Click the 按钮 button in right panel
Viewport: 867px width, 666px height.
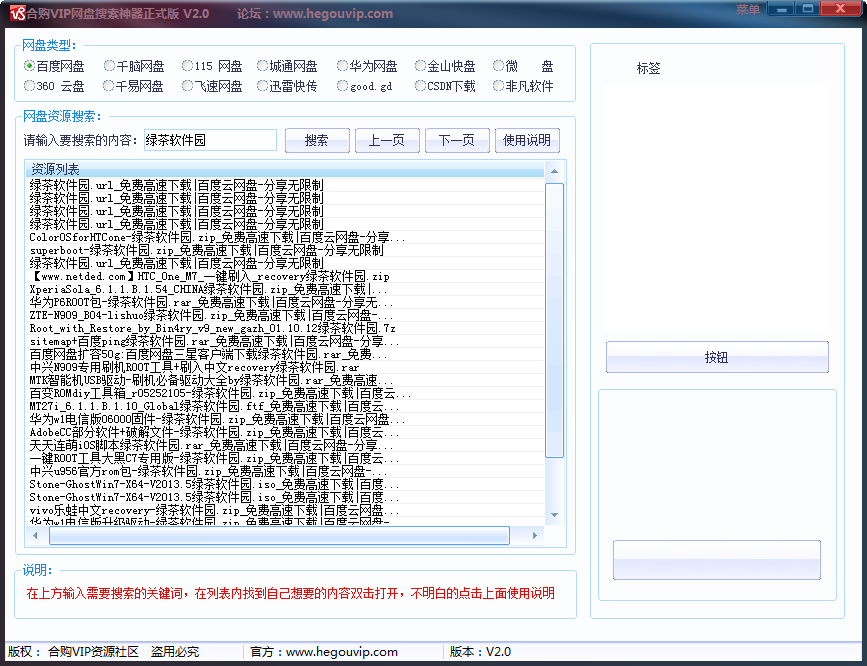[717, 357]
